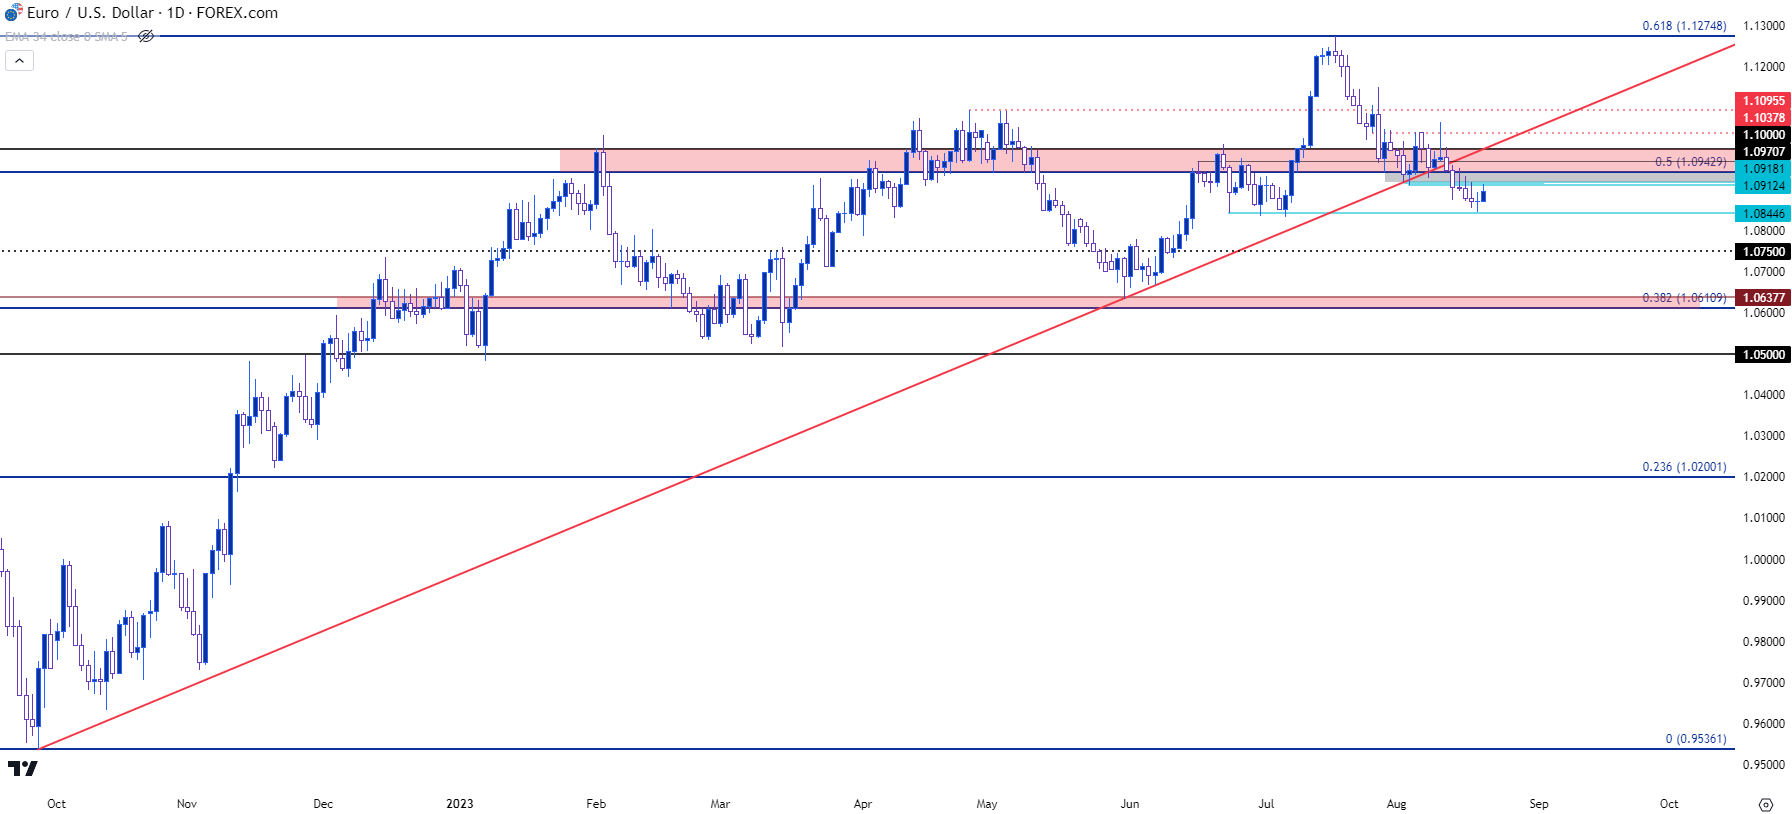
Task: Click the Sep label on time axis
Action: tap(1539, 804)
